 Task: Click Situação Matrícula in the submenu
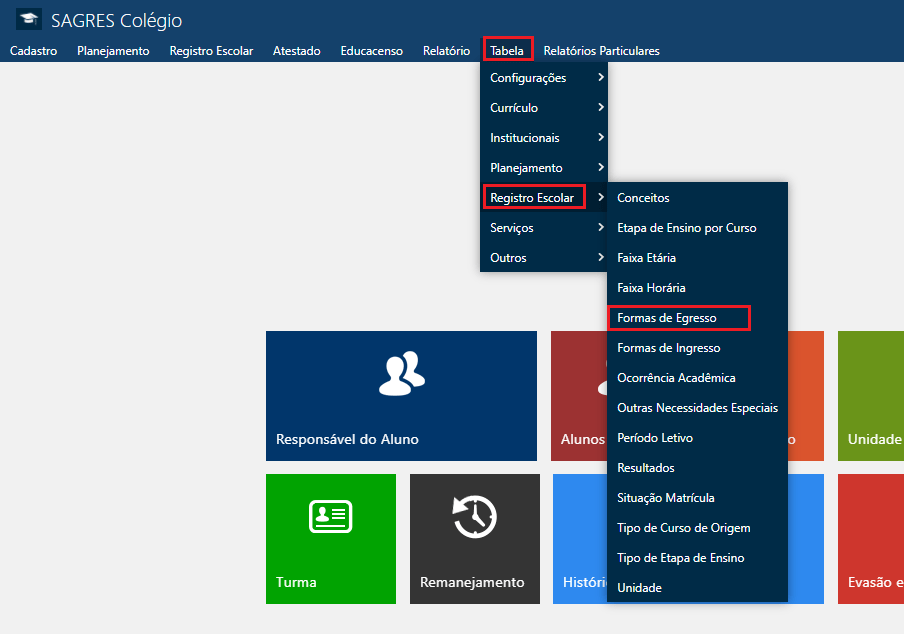[x=665, y=498]
